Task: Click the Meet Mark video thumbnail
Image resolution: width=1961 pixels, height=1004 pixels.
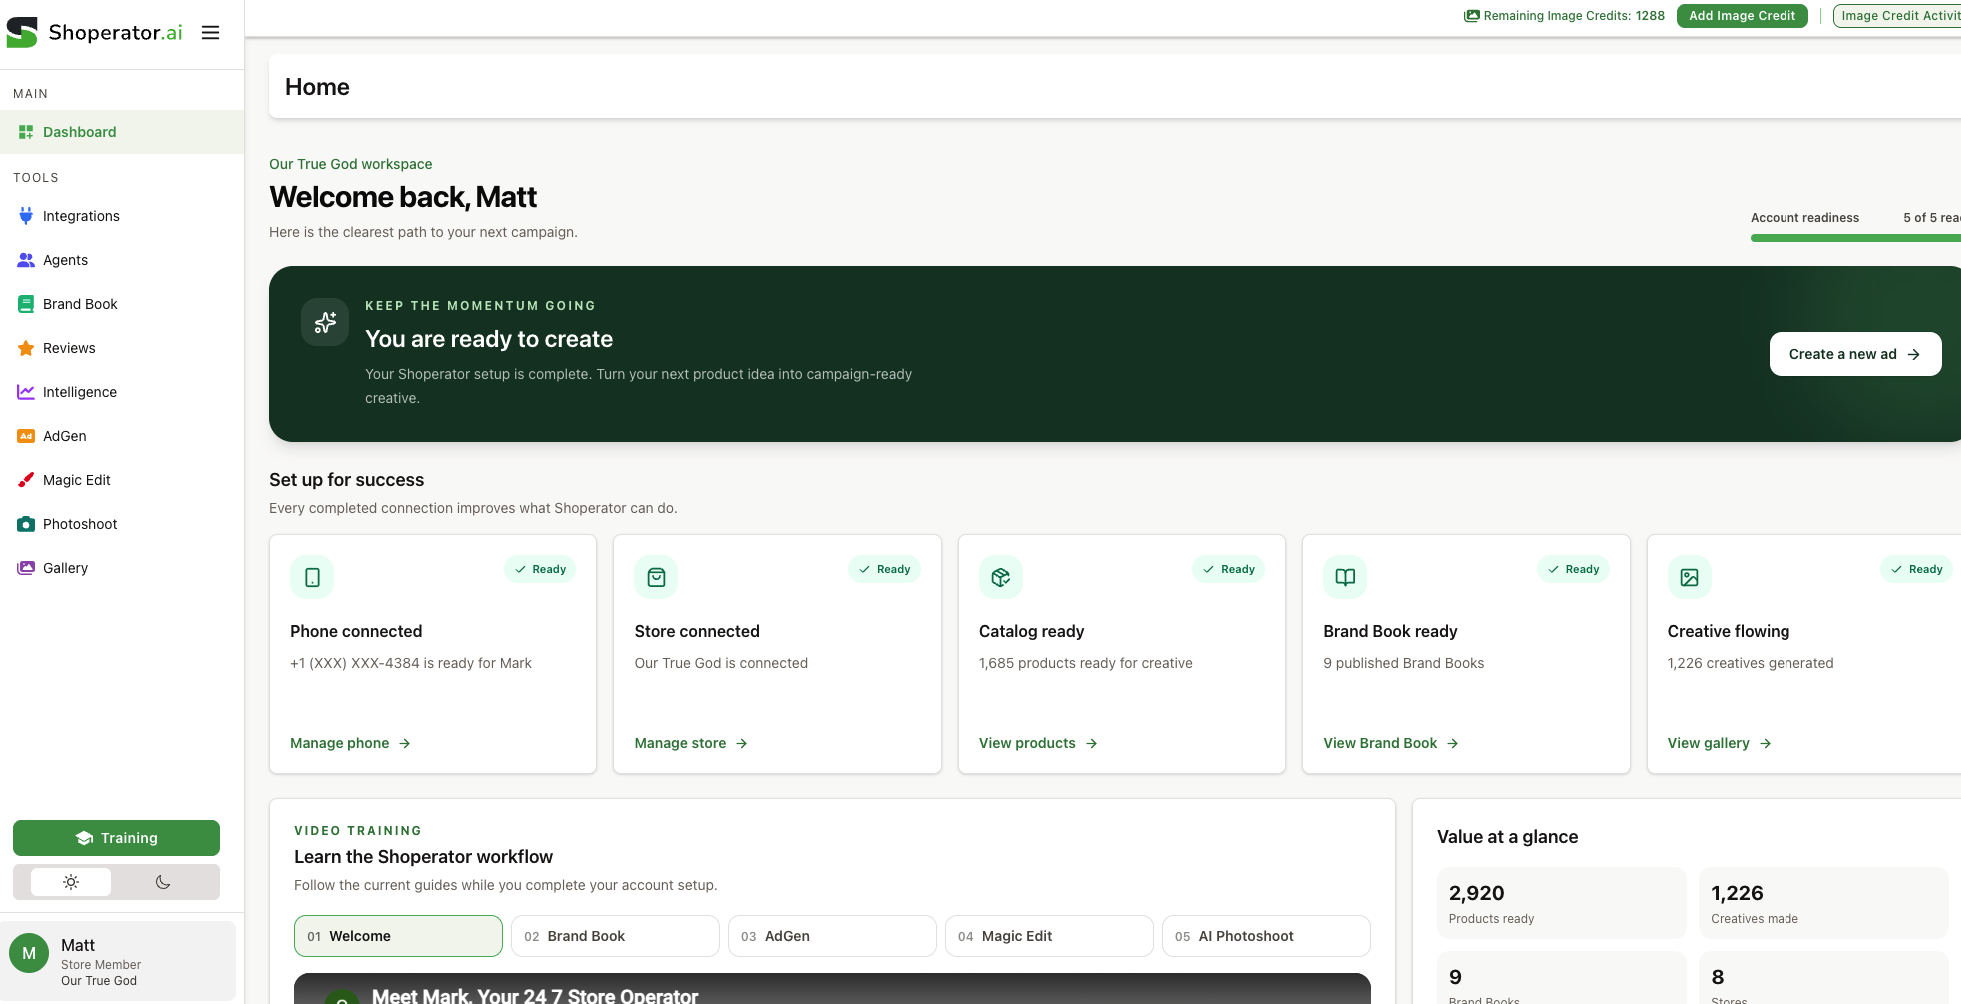Action: 832,989
